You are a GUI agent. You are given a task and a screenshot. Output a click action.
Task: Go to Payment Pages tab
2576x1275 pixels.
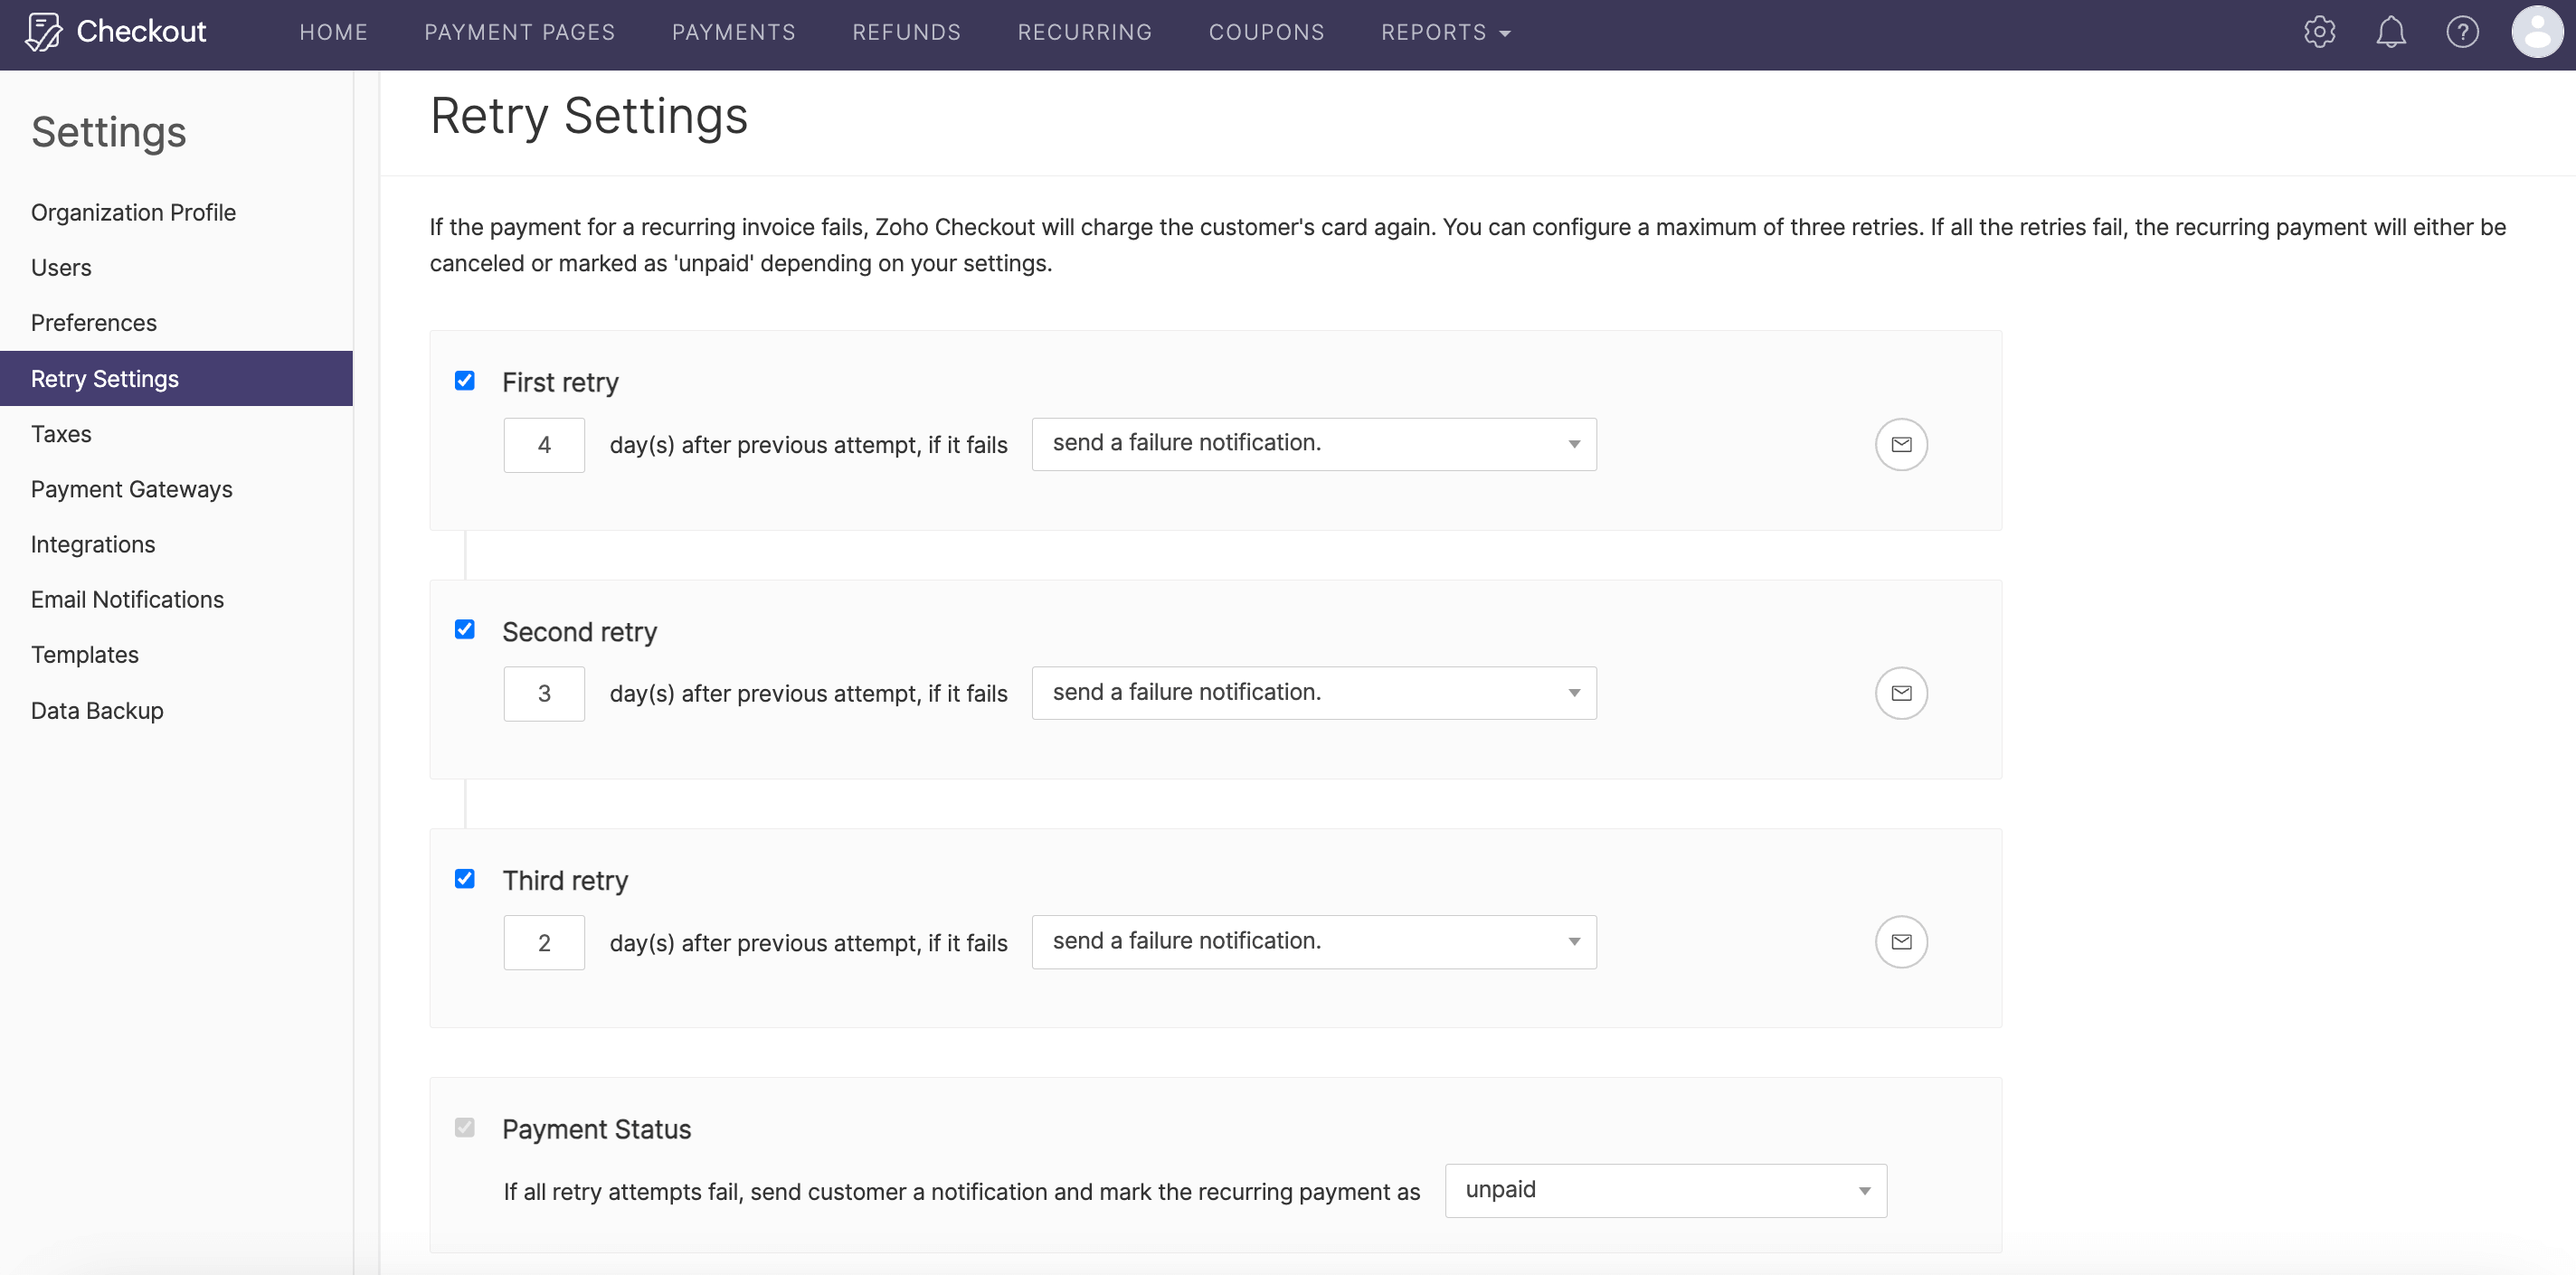(x=519, y=32)
